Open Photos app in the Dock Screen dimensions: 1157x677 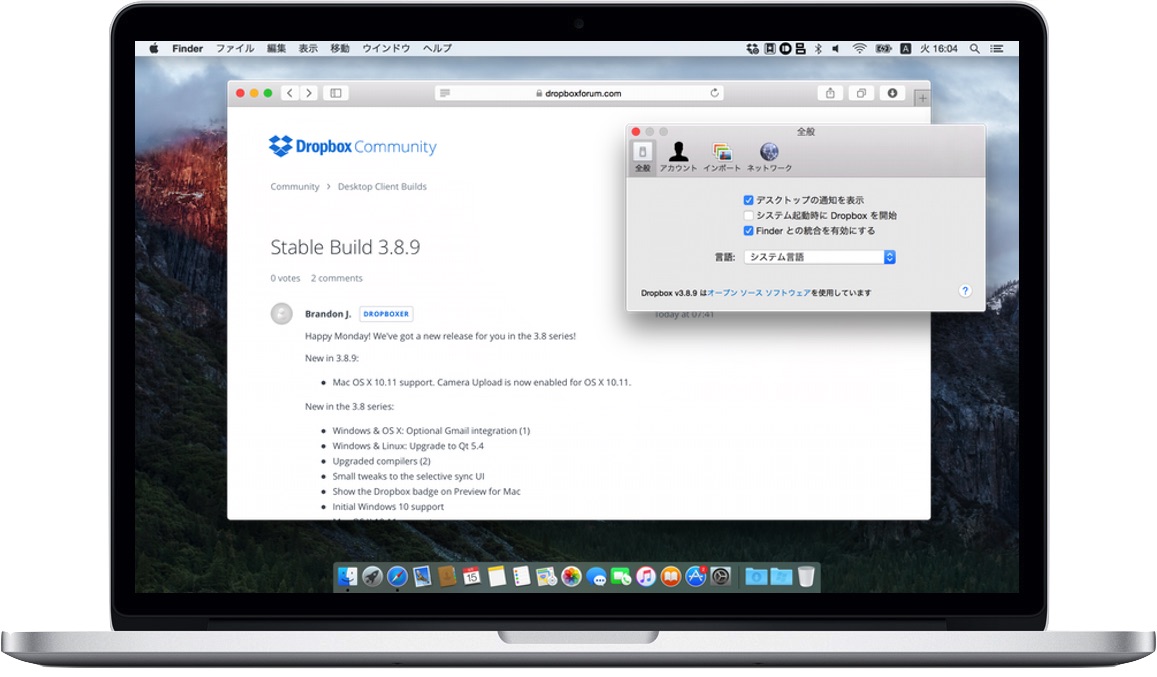pos(571,577)
